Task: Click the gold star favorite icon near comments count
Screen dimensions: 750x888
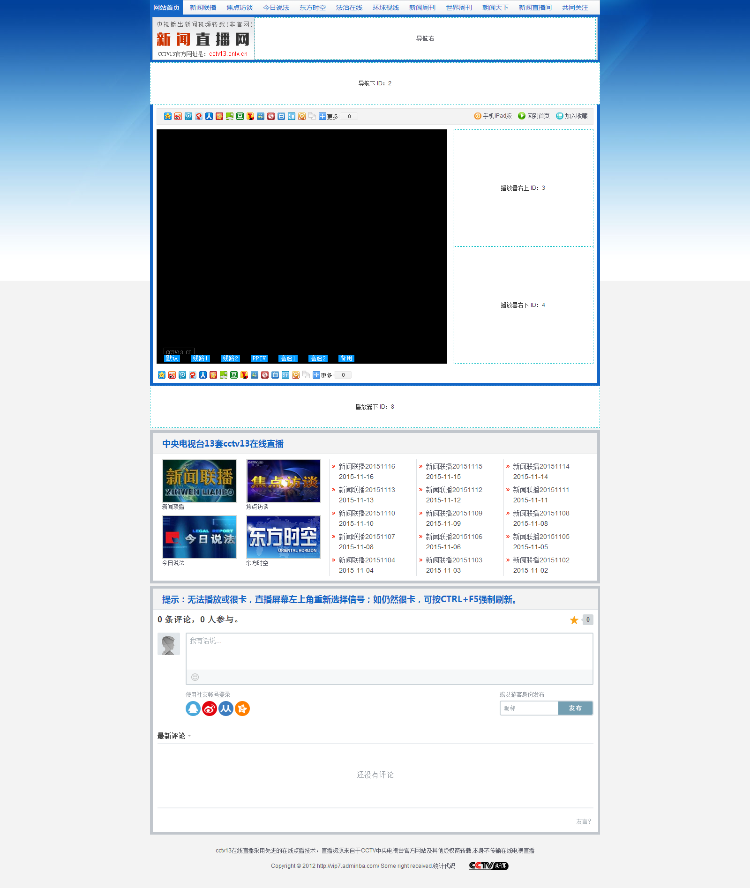Action: (x=574, y=620)
